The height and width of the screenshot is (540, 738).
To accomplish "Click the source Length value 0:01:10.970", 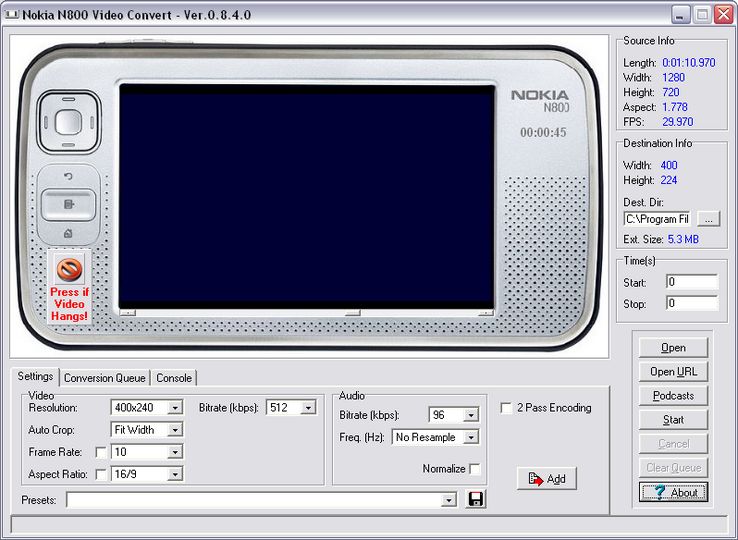I will [x=689, y=63].
